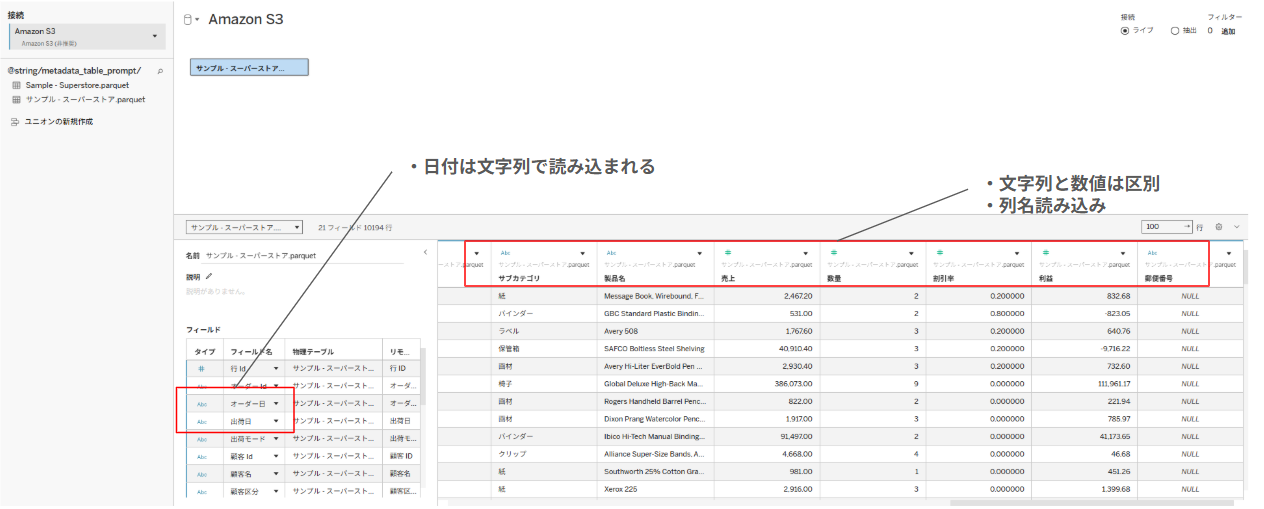The image size is (1264, 509).
Task: Click the Abc type icon of 製品名 column
Action: coord(611,253)
